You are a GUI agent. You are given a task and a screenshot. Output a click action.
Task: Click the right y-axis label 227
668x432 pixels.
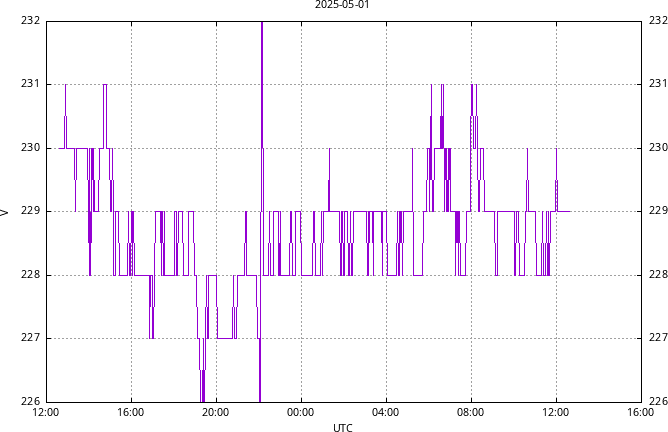[658, 338]
